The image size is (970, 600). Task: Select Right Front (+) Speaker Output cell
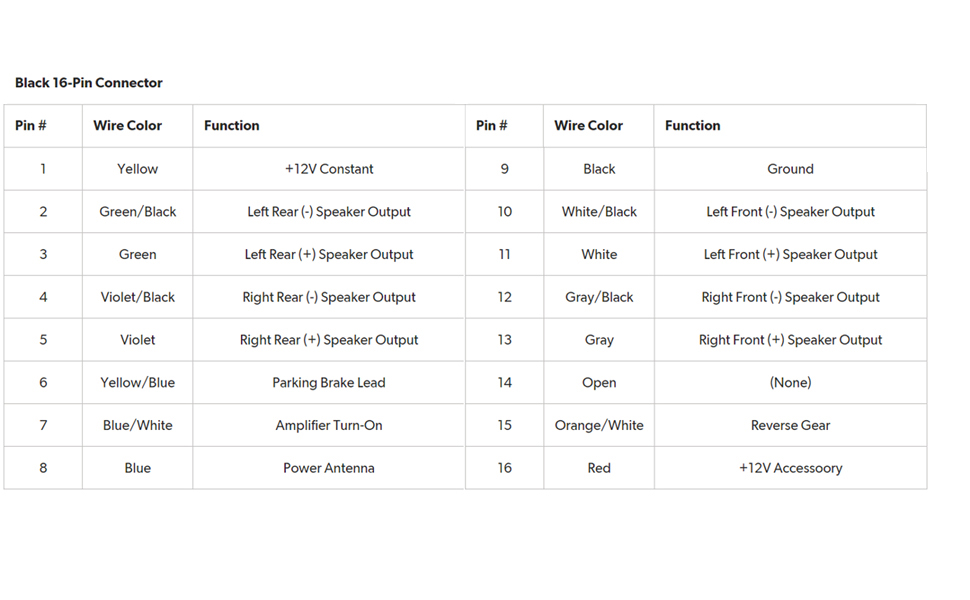coord(790,340)
